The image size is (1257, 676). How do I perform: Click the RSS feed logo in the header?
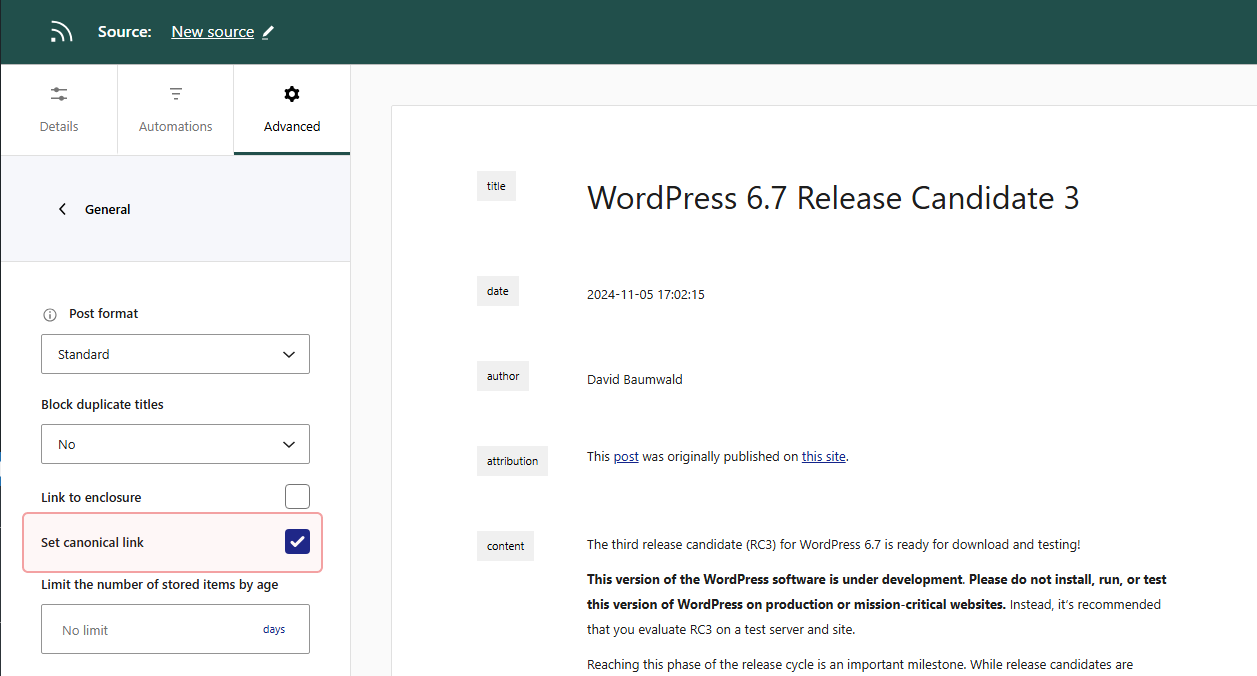60,31
